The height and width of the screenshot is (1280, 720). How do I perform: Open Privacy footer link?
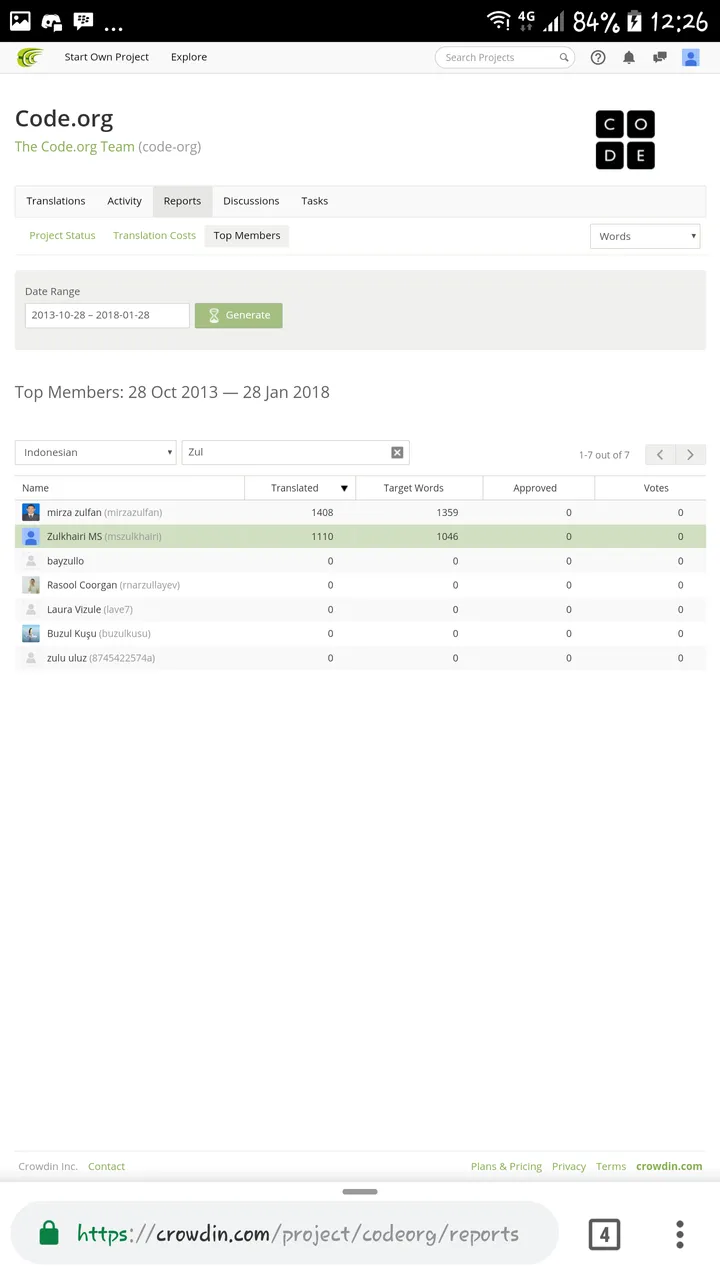click(569, 1166)
